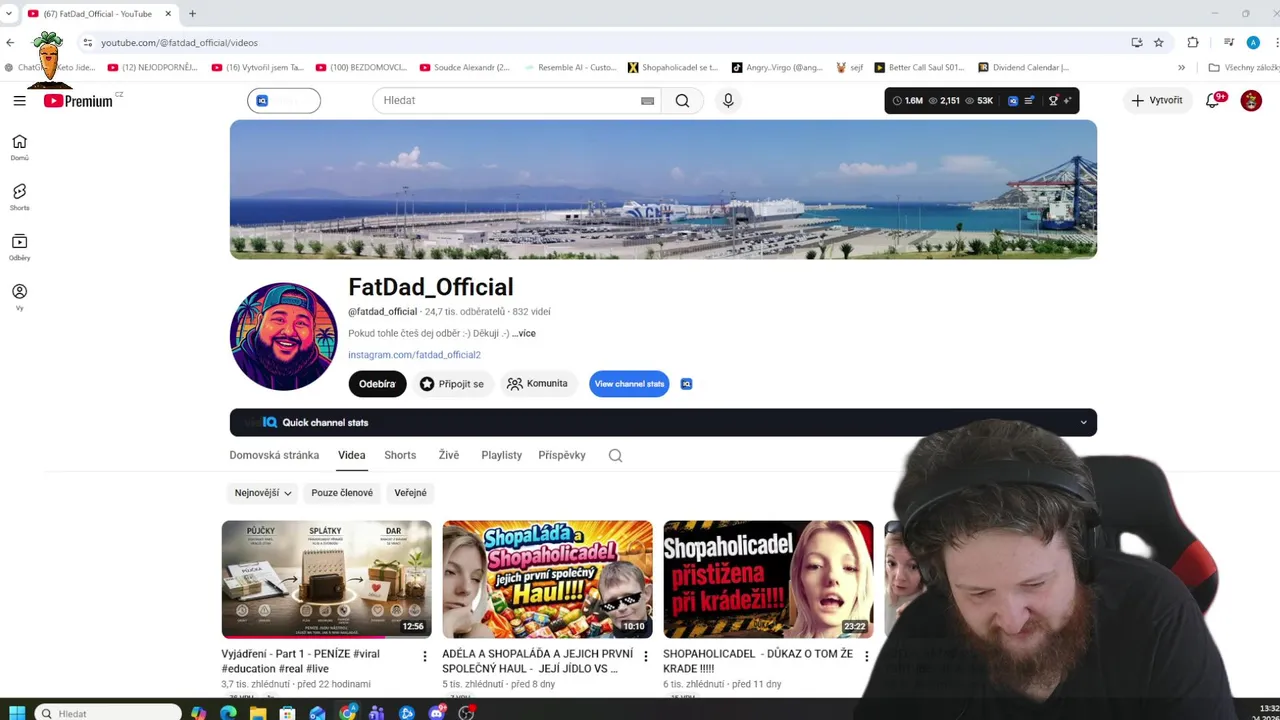
Task: Select the Videa tab
Action: click(351, 455)
